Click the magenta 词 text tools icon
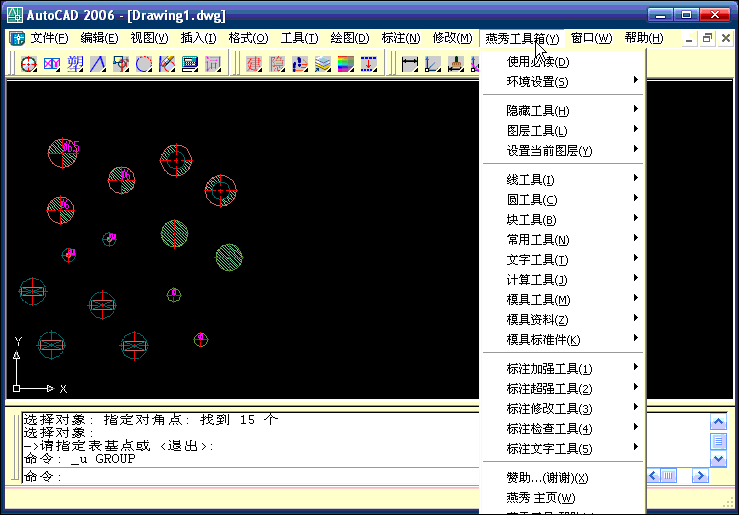The width and height of the screenshot is (739, 515). point(213,64)
